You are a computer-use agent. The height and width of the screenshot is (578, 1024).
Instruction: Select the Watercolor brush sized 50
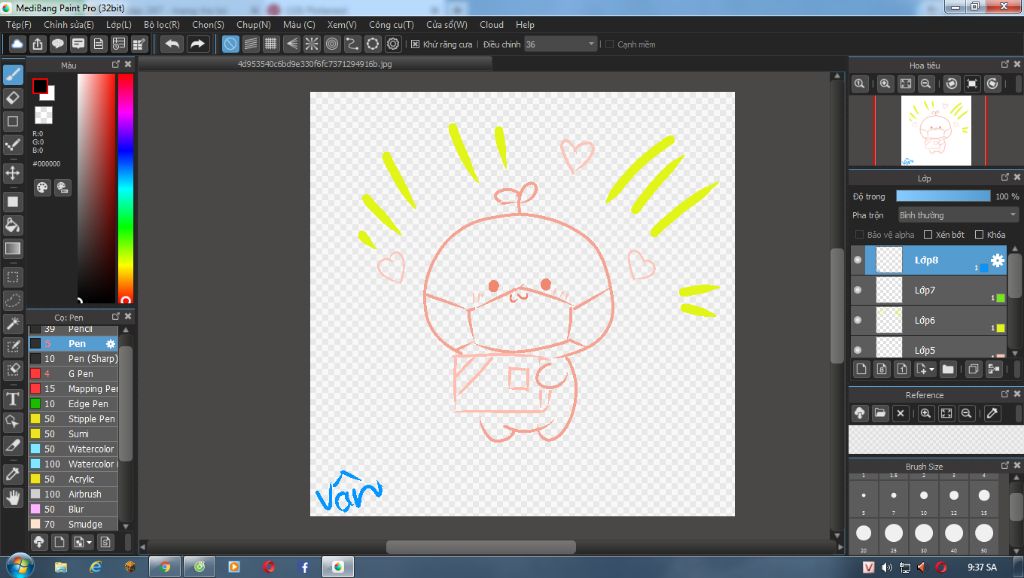[x=73, y=449]
